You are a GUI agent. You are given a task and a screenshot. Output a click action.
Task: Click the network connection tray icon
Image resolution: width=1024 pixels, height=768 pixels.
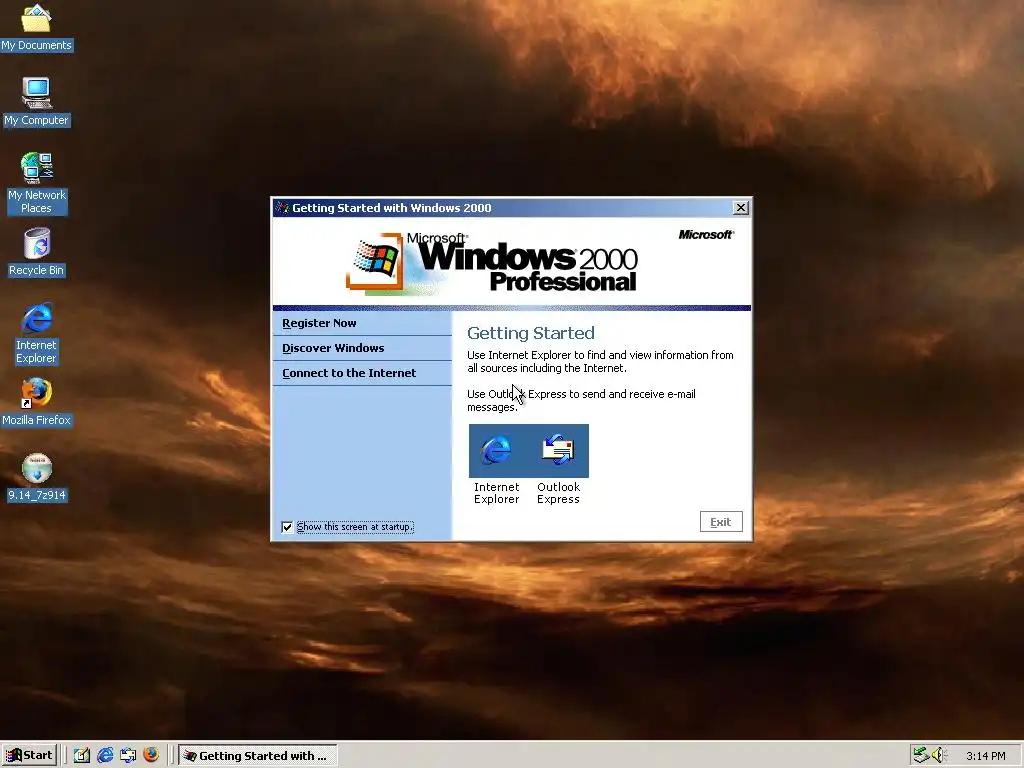[921, 755]
